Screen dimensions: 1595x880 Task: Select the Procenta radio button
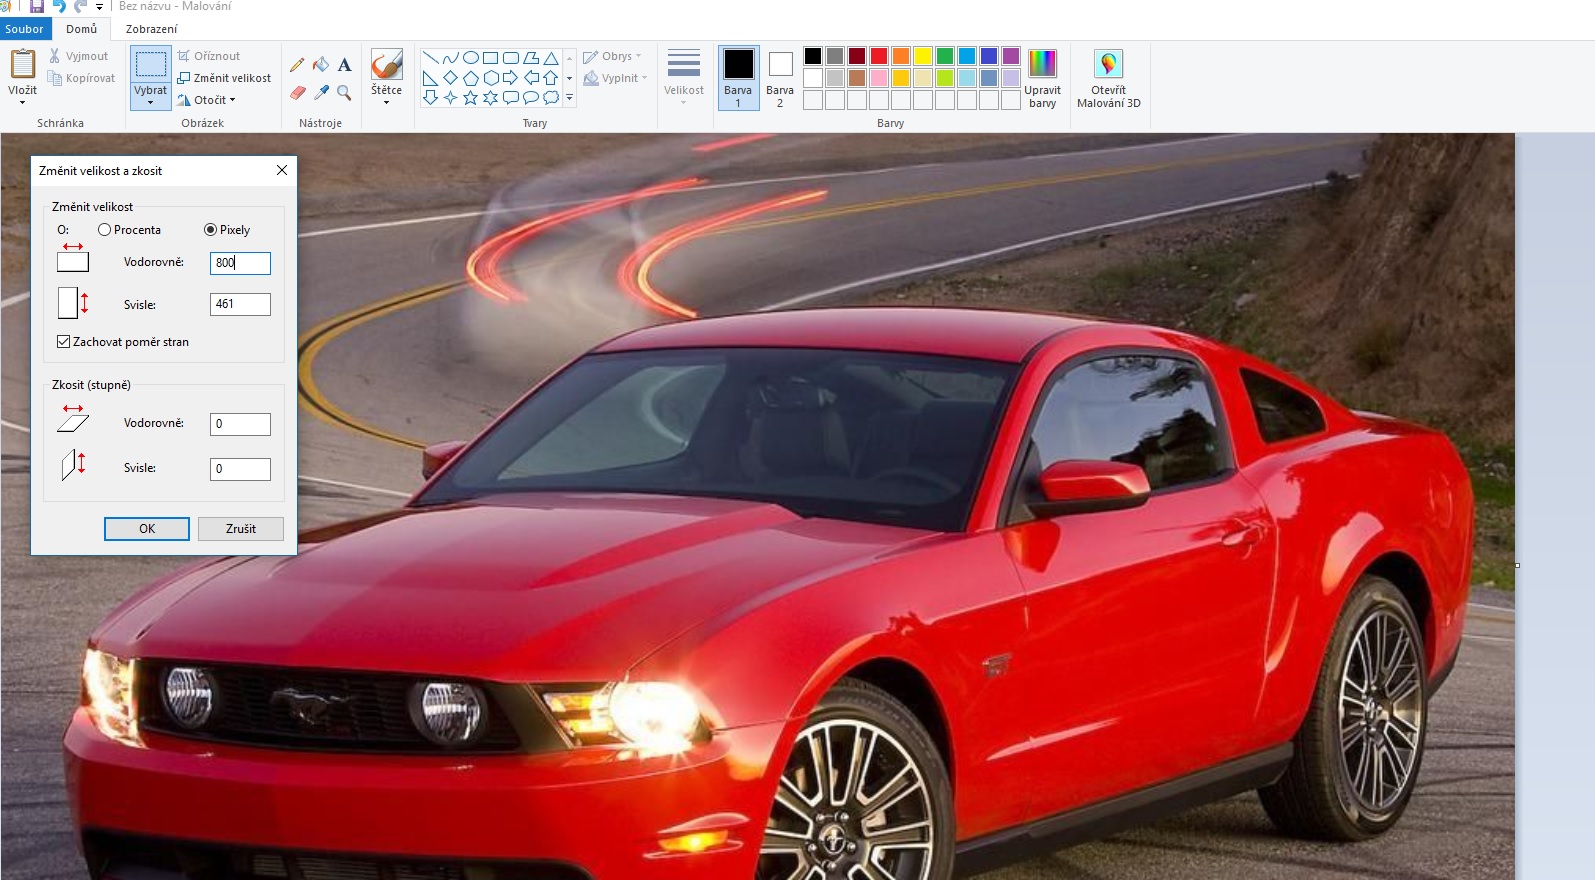(x=105, y=230)
